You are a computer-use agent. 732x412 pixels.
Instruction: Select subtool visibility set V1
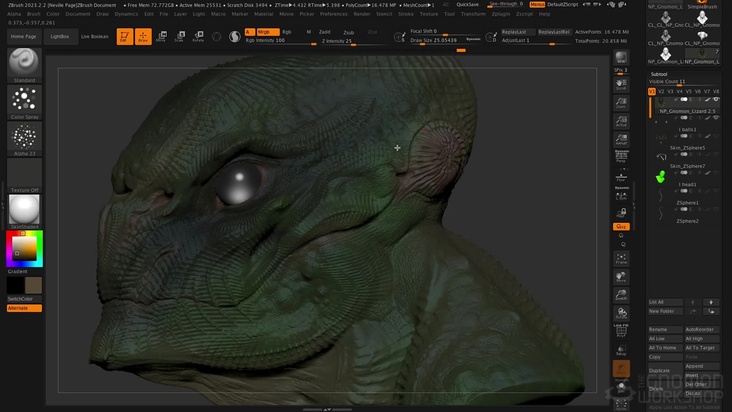[x=652, y=91]
